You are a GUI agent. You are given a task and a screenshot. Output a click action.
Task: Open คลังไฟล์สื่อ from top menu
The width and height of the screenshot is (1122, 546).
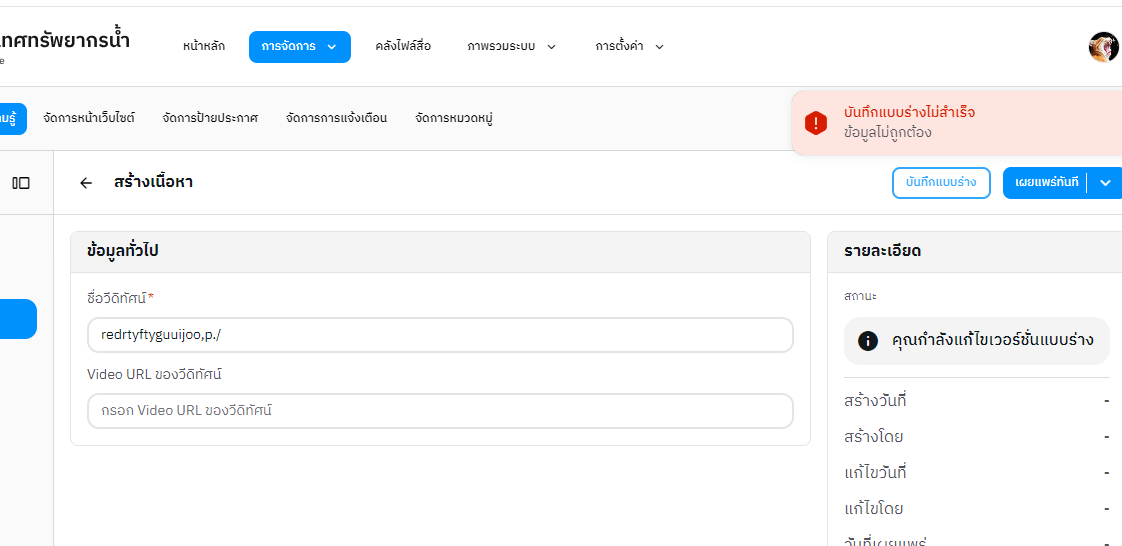pos(403,47)
